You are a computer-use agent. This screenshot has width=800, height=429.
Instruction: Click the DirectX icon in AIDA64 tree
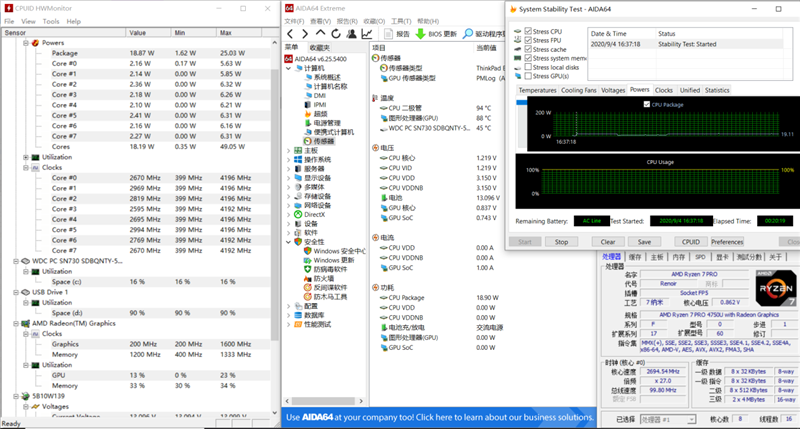coord(298,215)
